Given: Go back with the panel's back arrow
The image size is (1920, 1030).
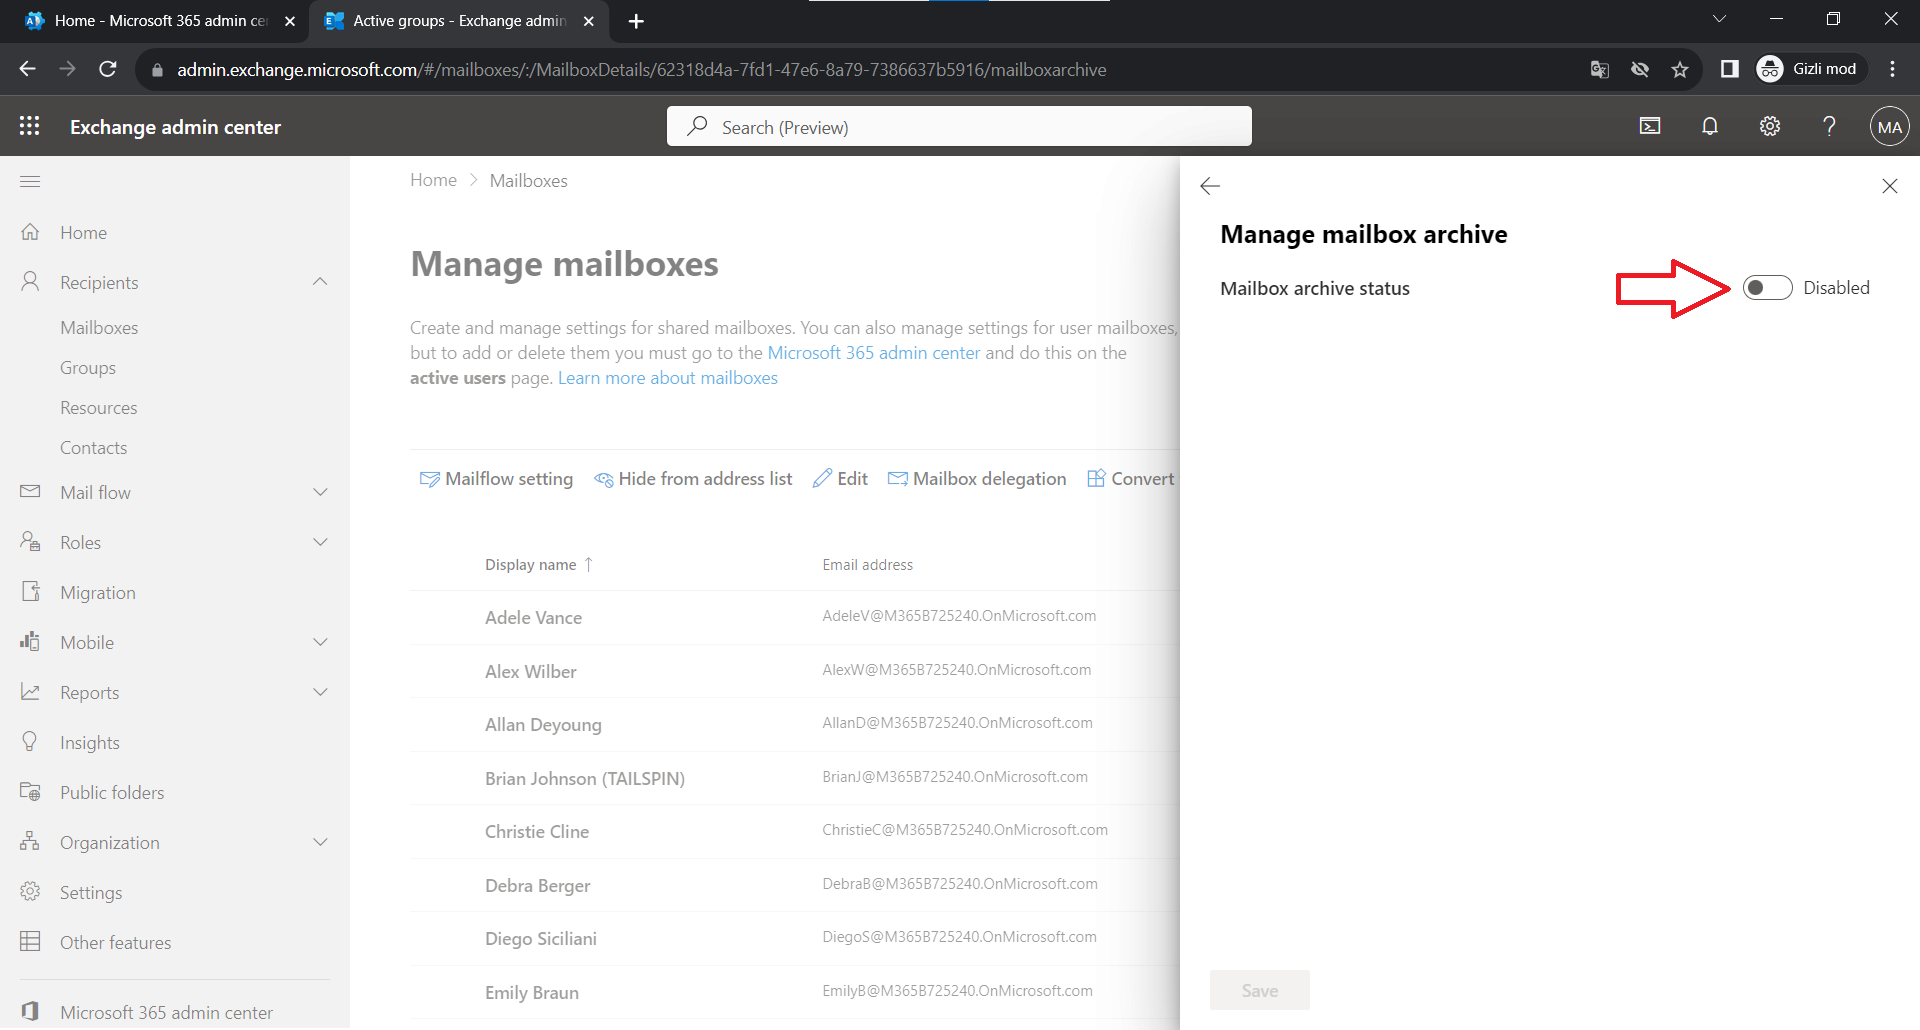Looking at the screenshot, I should pyautogui.click(x=1210, y=186).
